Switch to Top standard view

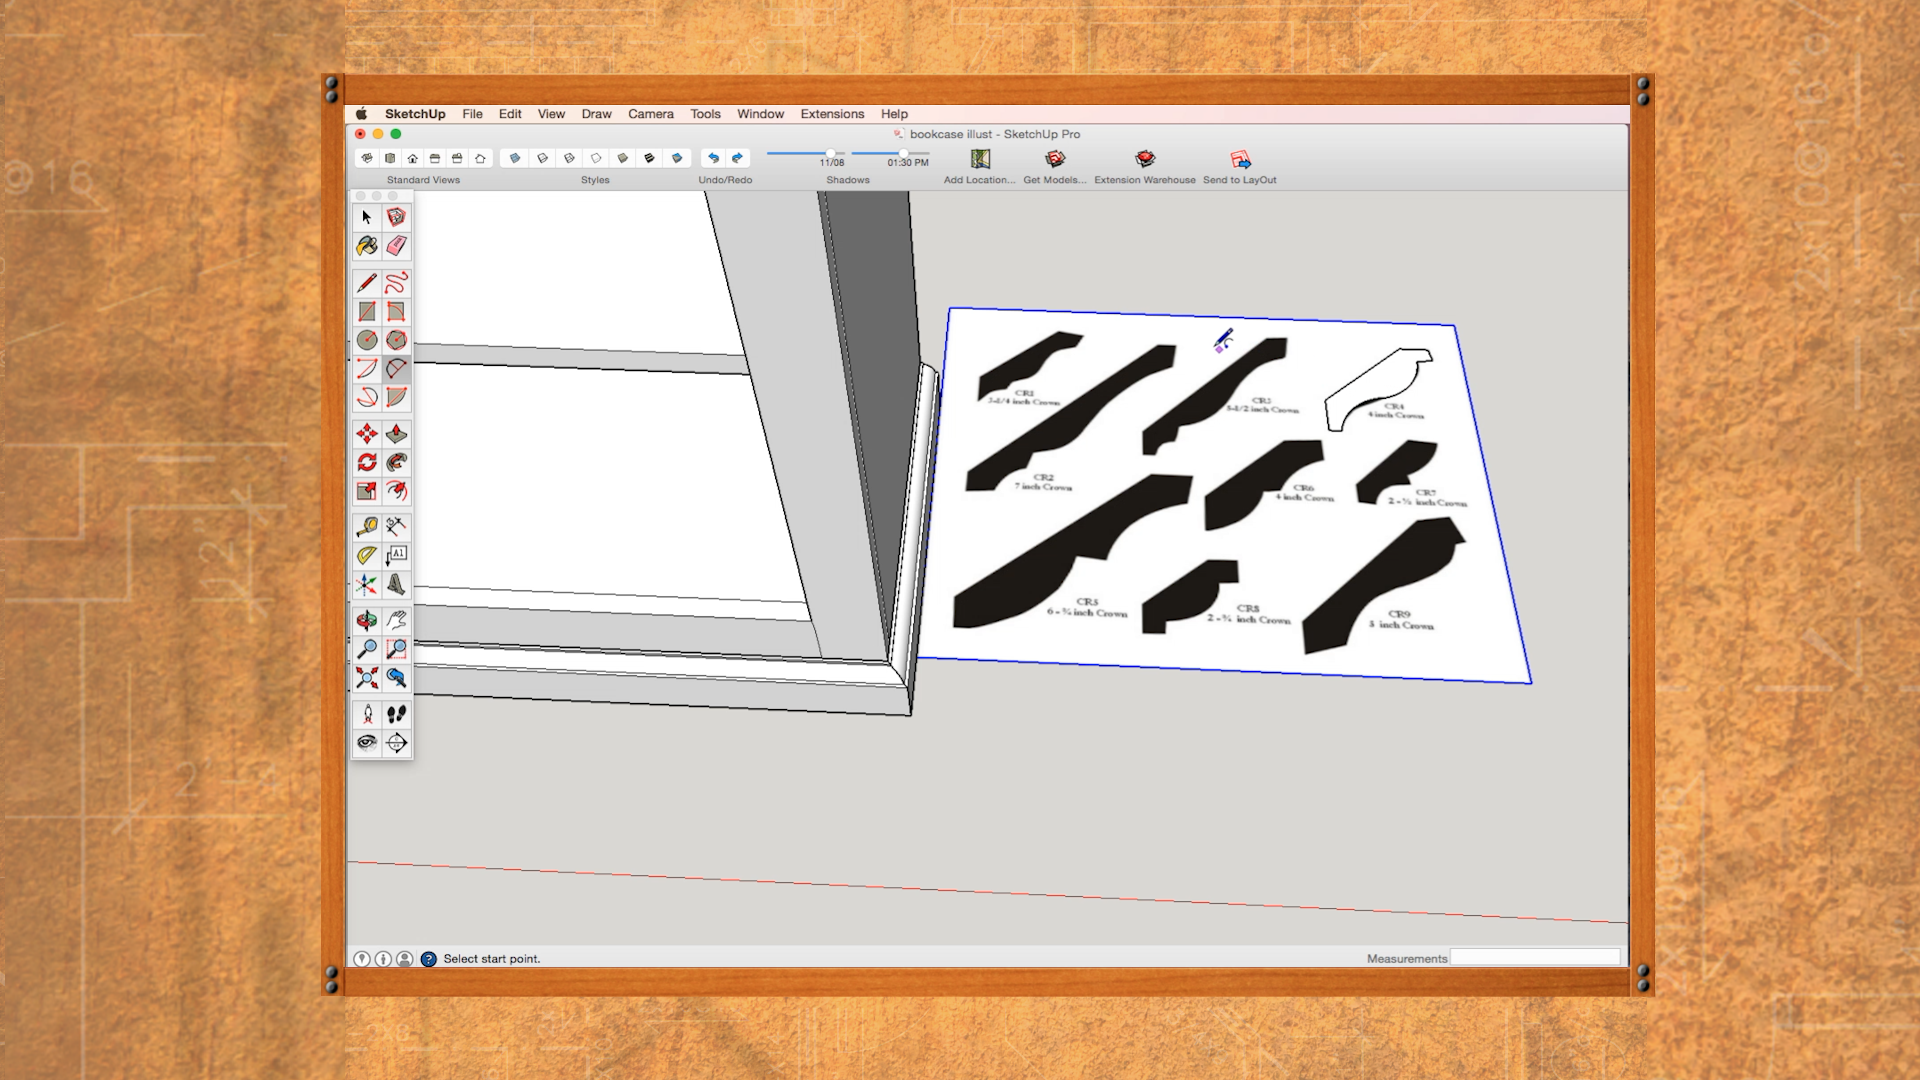[390, 158]
